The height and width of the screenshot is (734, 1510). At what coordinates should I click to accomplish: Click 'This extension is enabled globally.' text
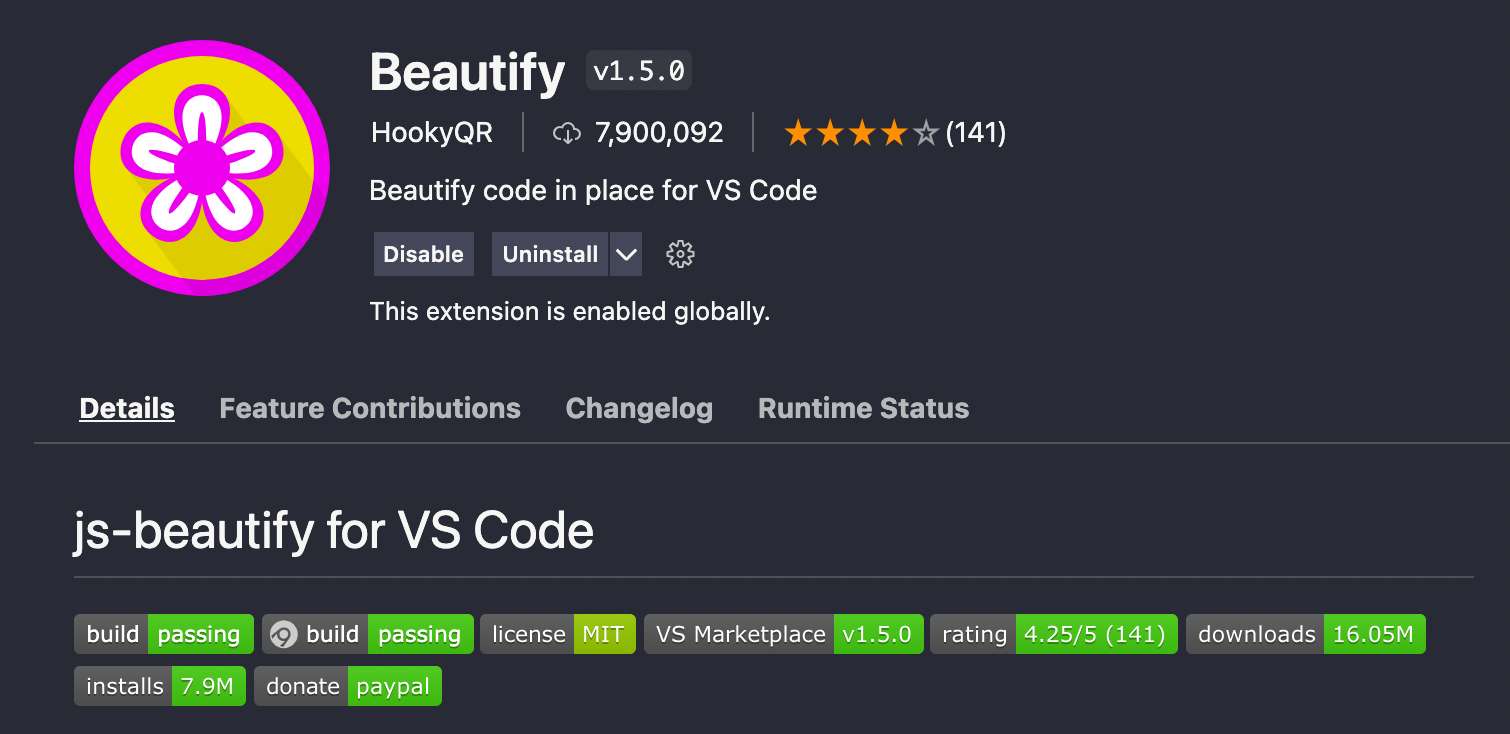570,311
